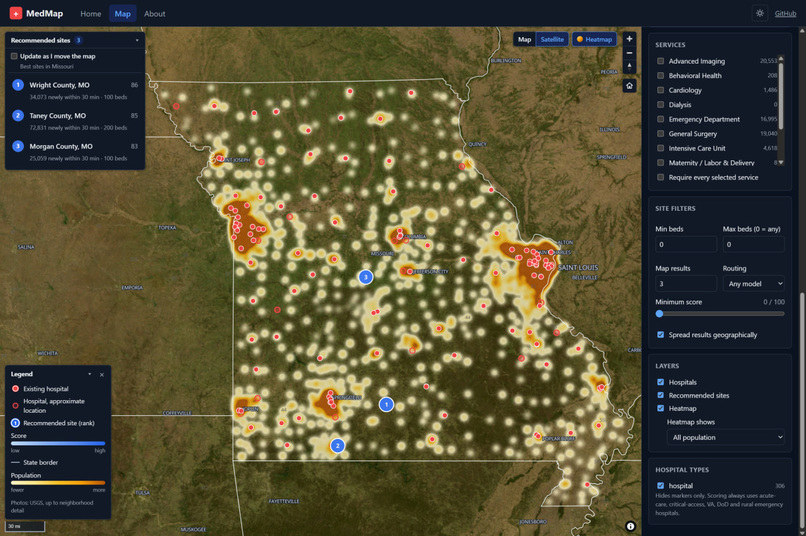Click rank 3 badge beside Morgan County
The width and height of the screenshot is (806, 536).
pos(18,146)
